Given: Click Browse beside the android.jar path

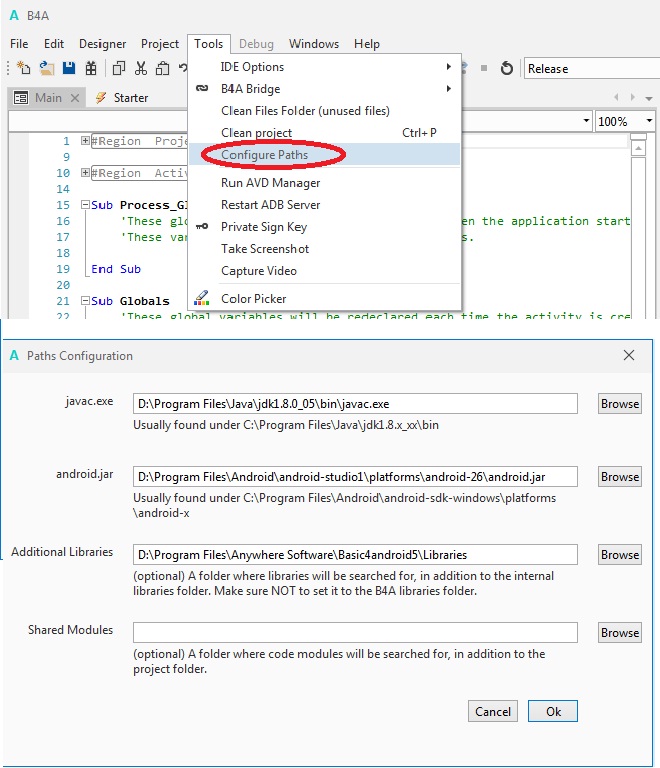Looking at the screenshot, I should (x=619, y=476).
